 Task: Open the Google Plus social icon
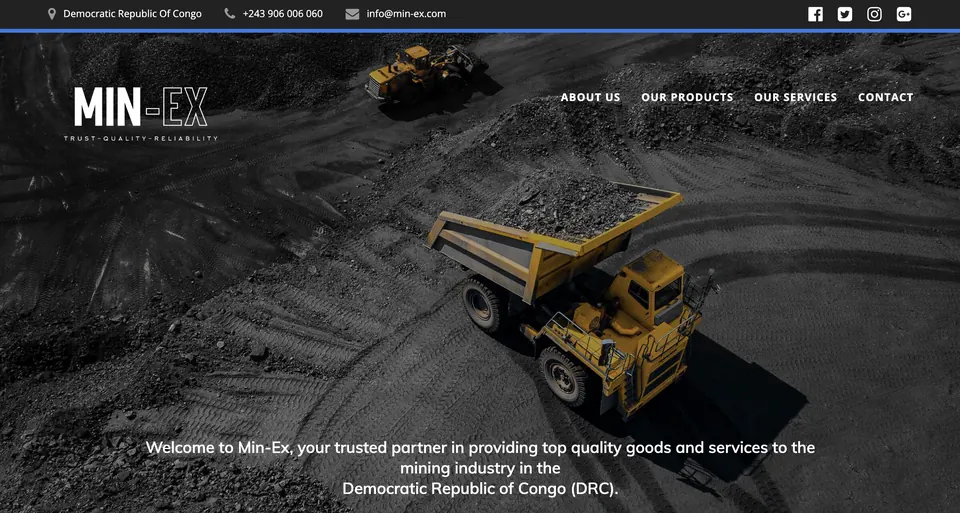(904, 14)
